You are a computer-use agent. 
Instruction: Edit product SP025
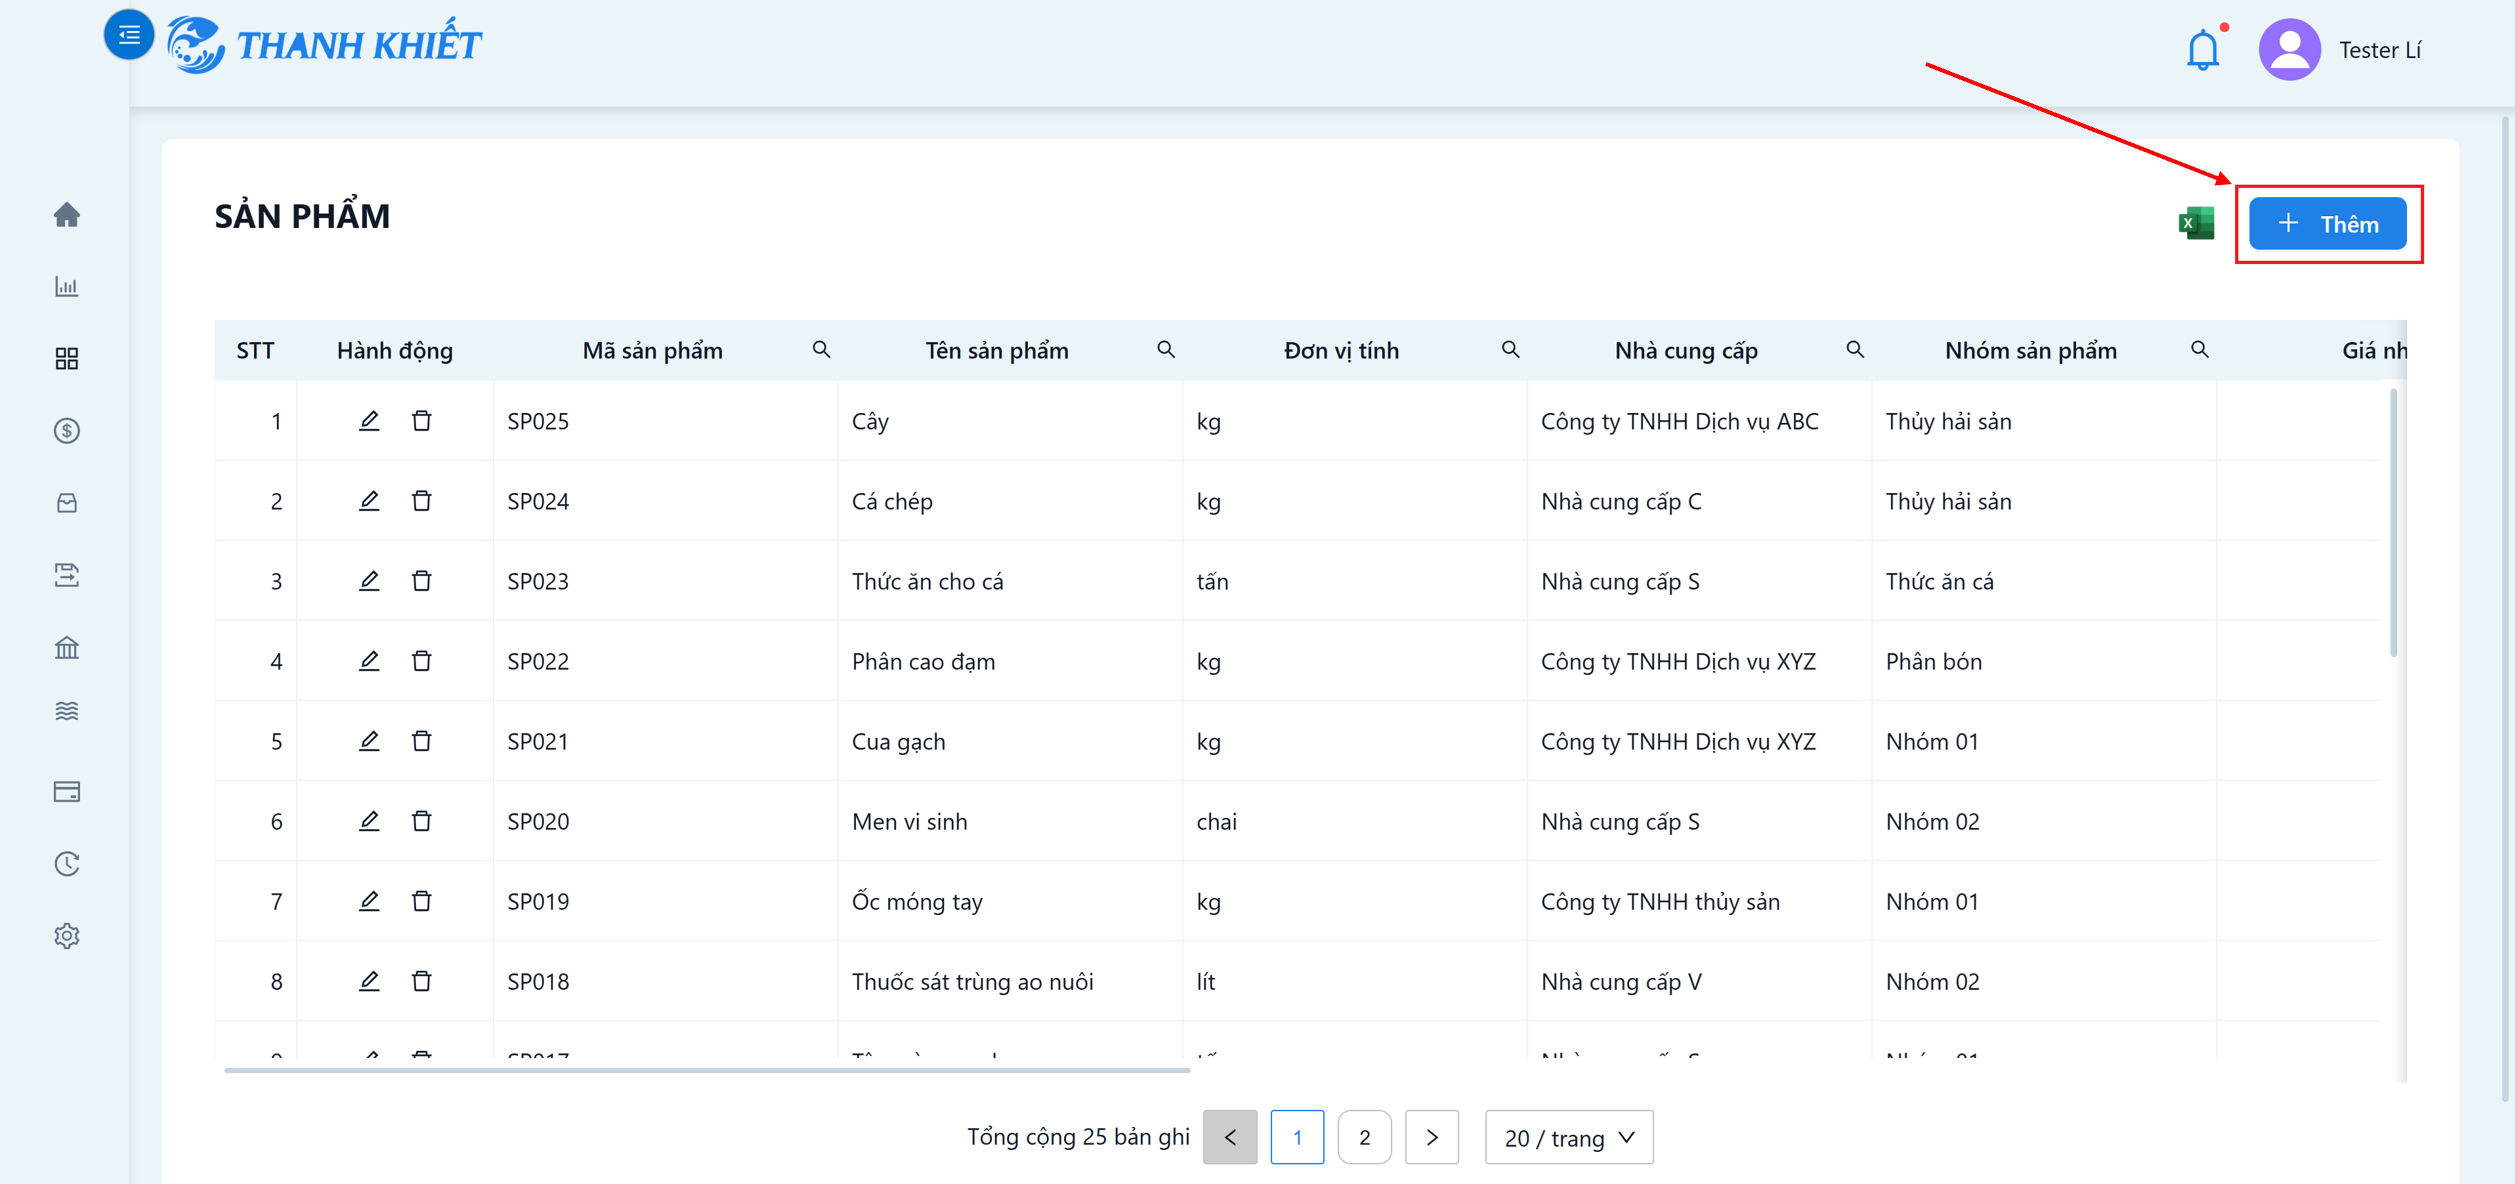[x=369, y=421]
